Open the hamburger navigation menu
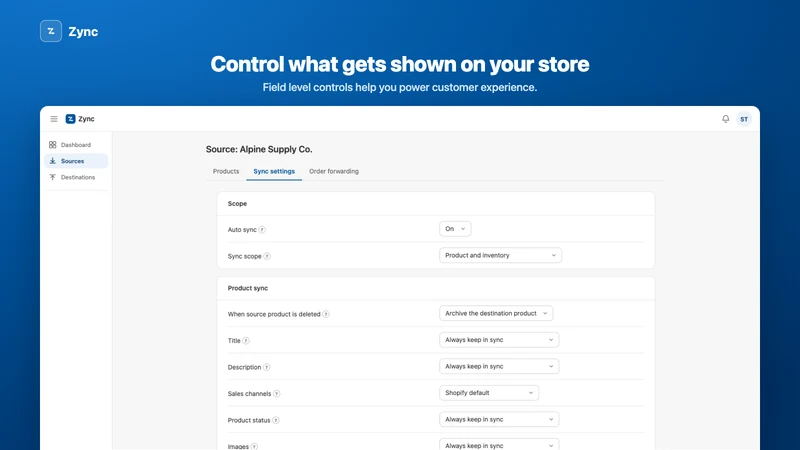 pyautogui.click(x=54, y=119)
